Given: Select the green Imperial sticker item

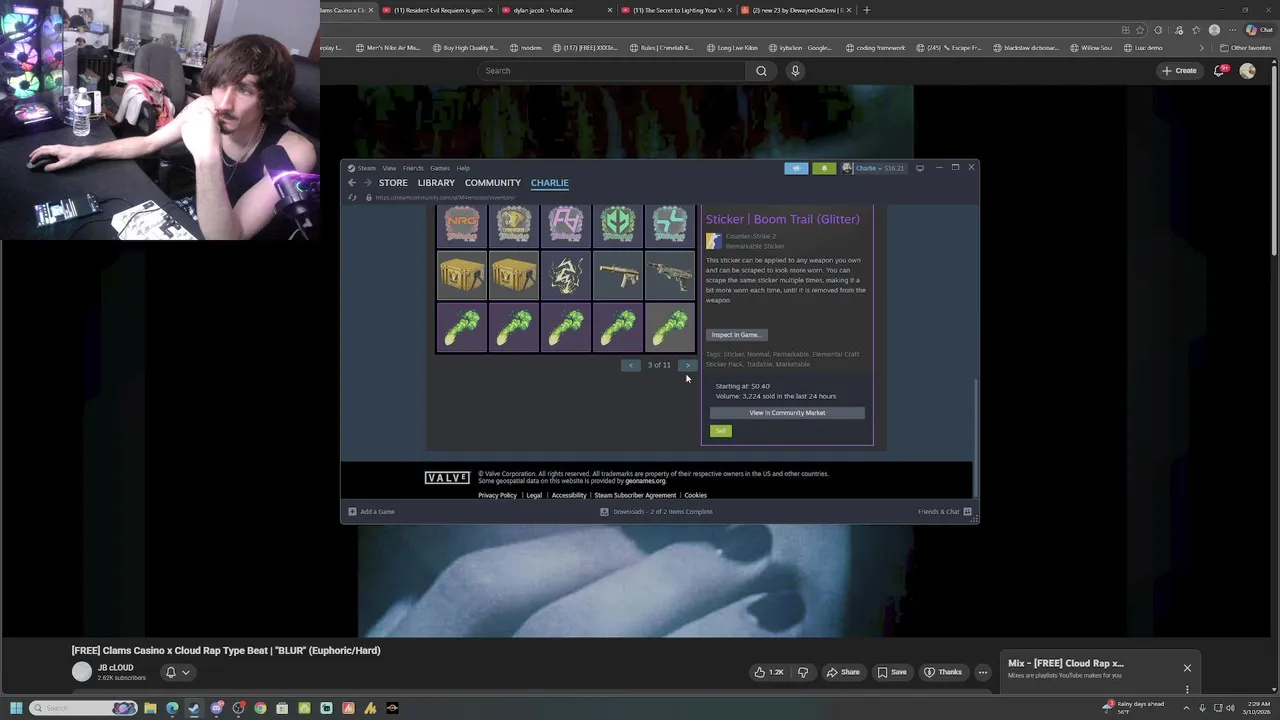Looking at the screenshot, I should tap(618, 224).
